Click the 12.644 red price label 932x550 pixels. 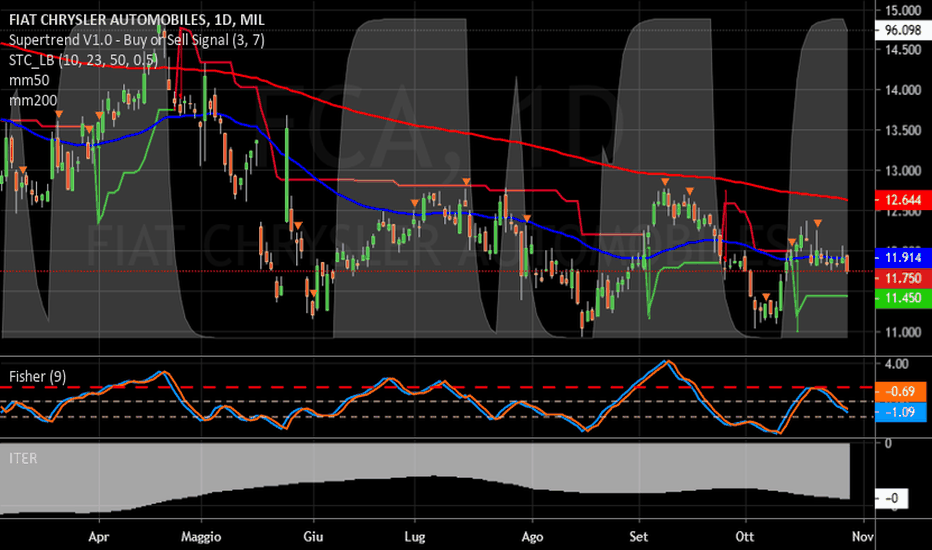pos(903,200)
